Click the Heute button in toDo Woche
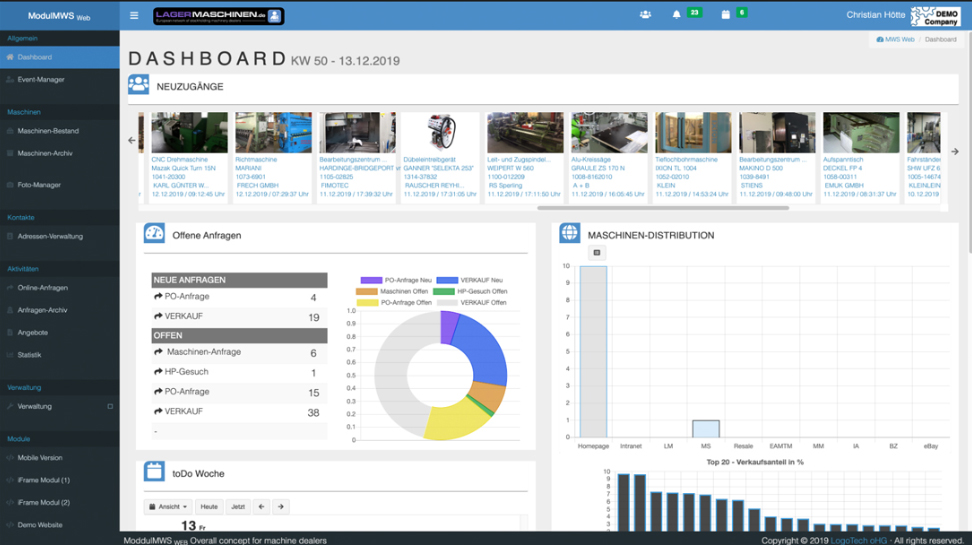This screenshot has height=545, width=972. click(209, 507)
